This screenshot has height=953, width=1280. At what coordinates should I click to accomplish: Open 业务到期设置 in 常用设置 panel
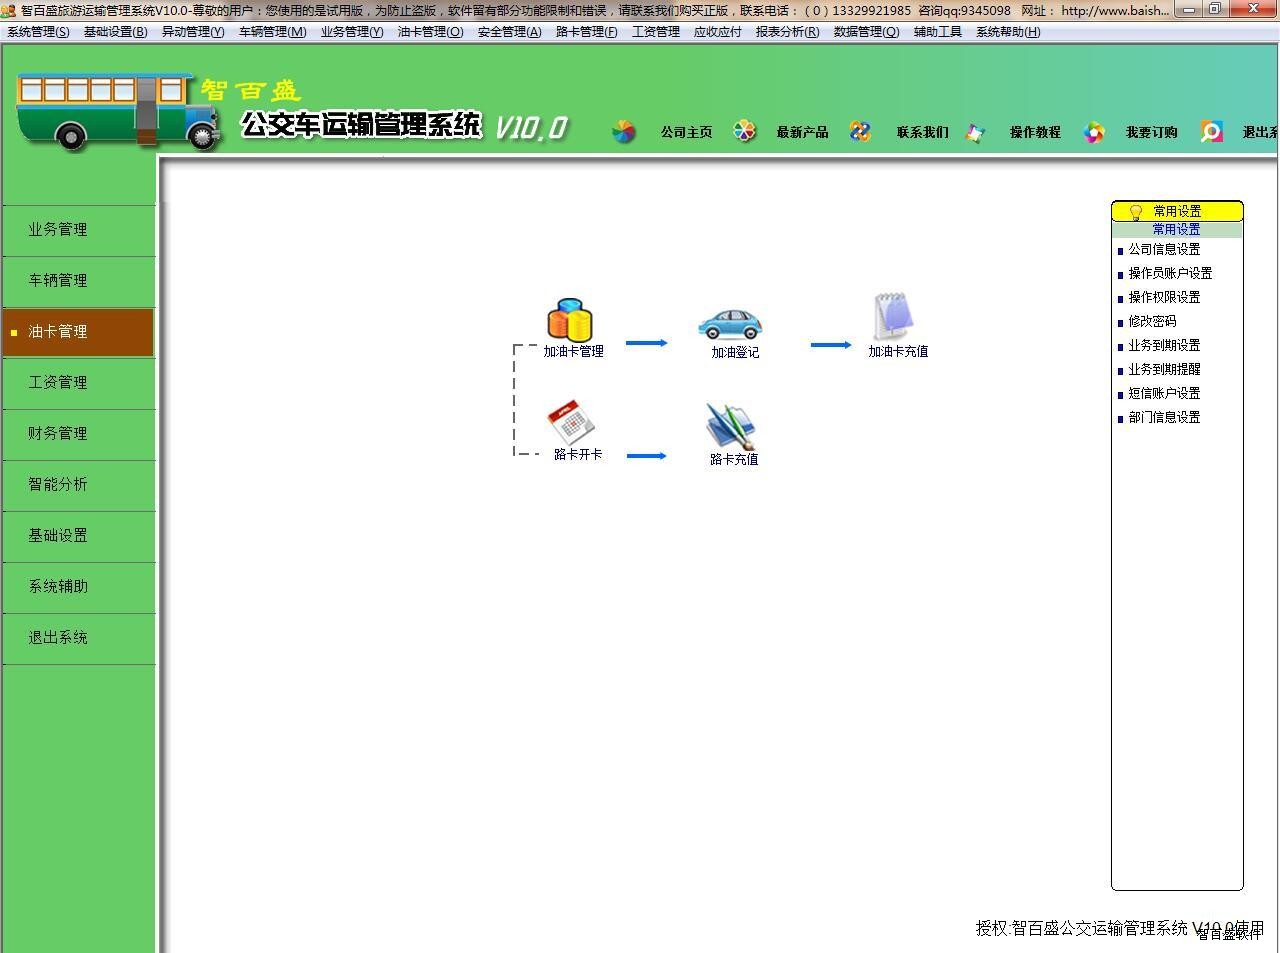point(1164,346)
